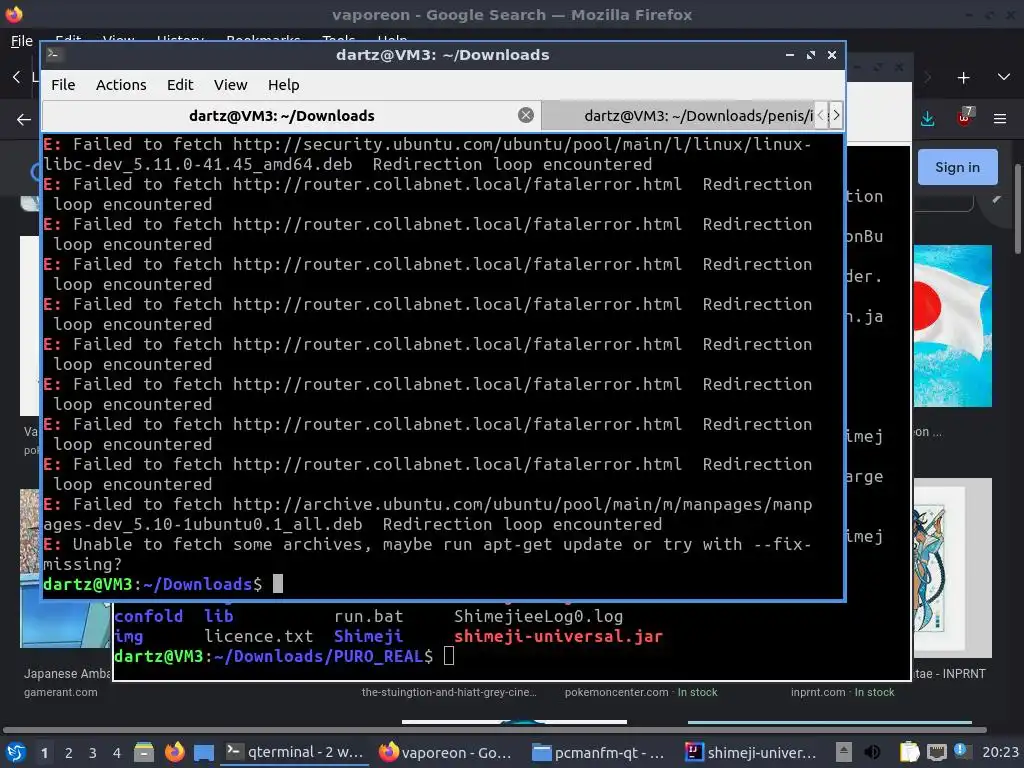Activate the pcmanfm-qt taskbar entry

(x=599, y=752)
